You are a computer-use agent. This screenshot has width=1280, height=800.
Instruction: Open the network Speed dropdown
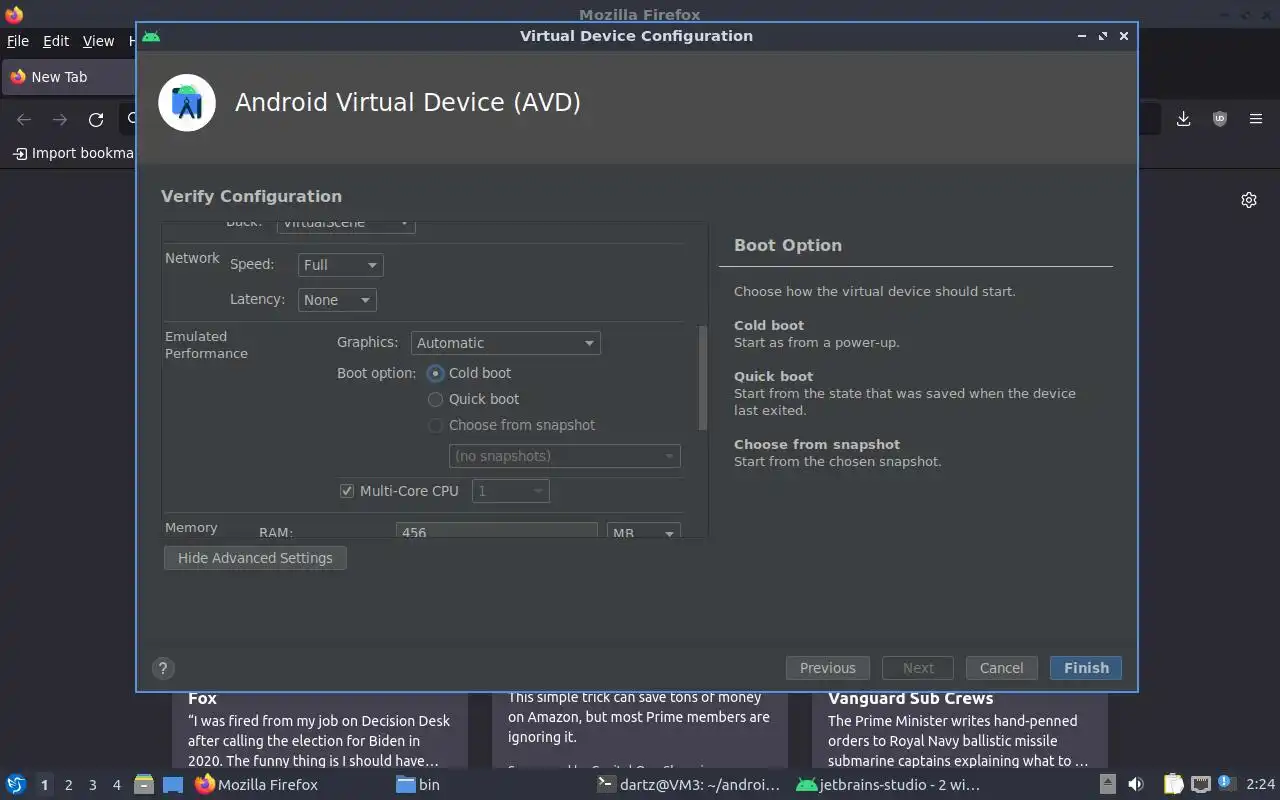pyautogui.click(x=340, y=265)
